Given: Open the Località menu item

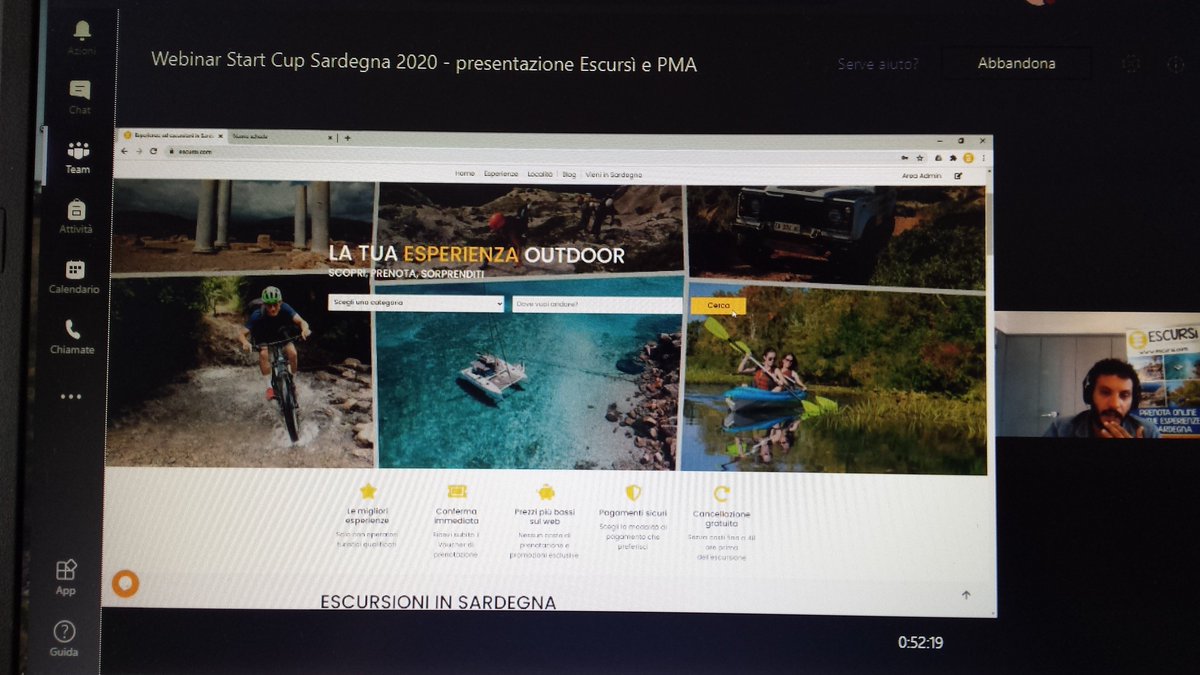Looking at the screenshot, I should 540,174.
